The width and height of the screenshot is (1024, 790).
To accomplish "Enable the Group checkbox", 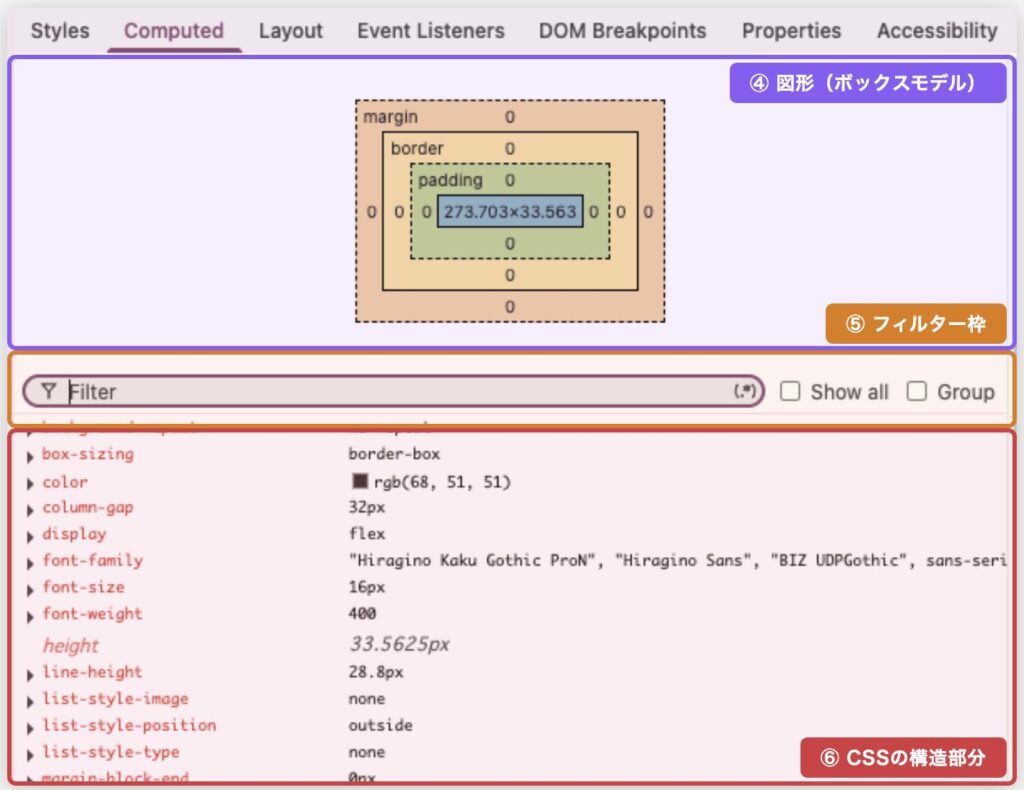I will (916, 391).
